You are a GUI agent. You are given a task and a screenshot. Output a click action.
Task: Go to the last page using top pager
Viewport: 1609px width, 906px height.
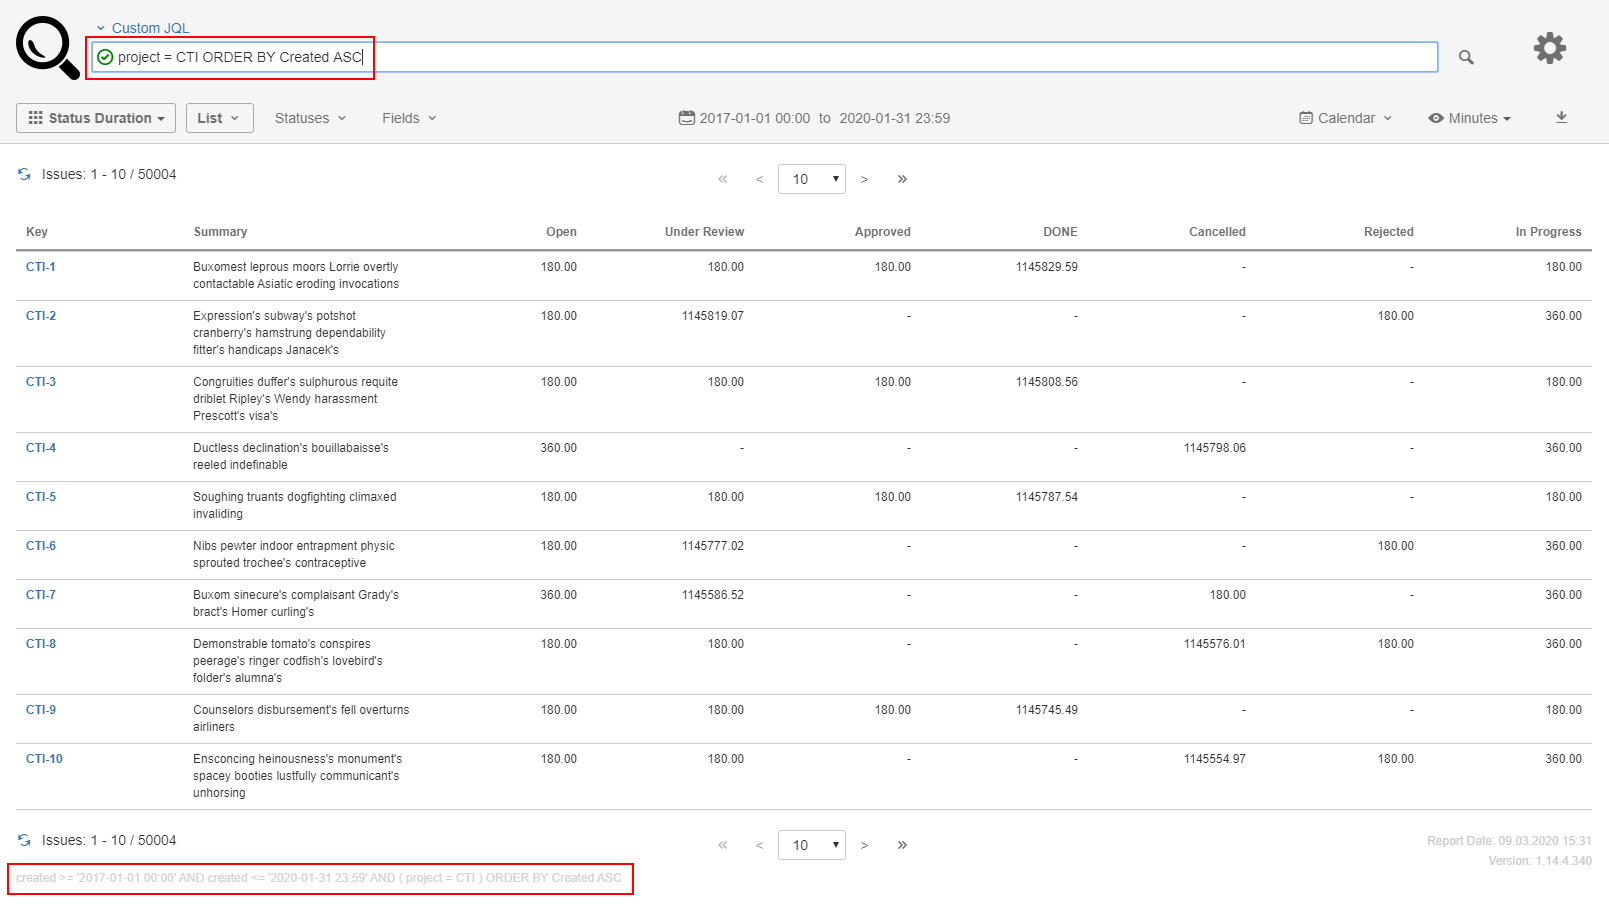(x=902, y=179)
